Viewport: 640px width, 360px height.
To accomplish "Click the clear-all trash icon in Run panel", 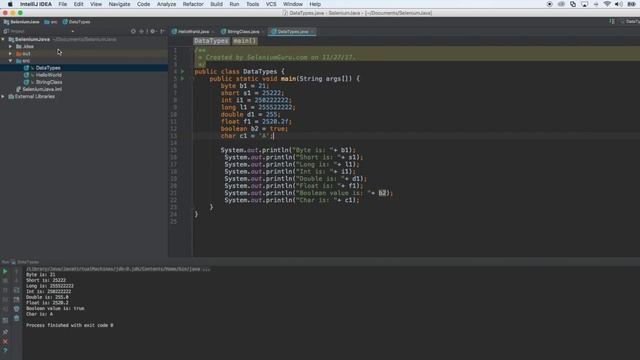I will 16,318.
